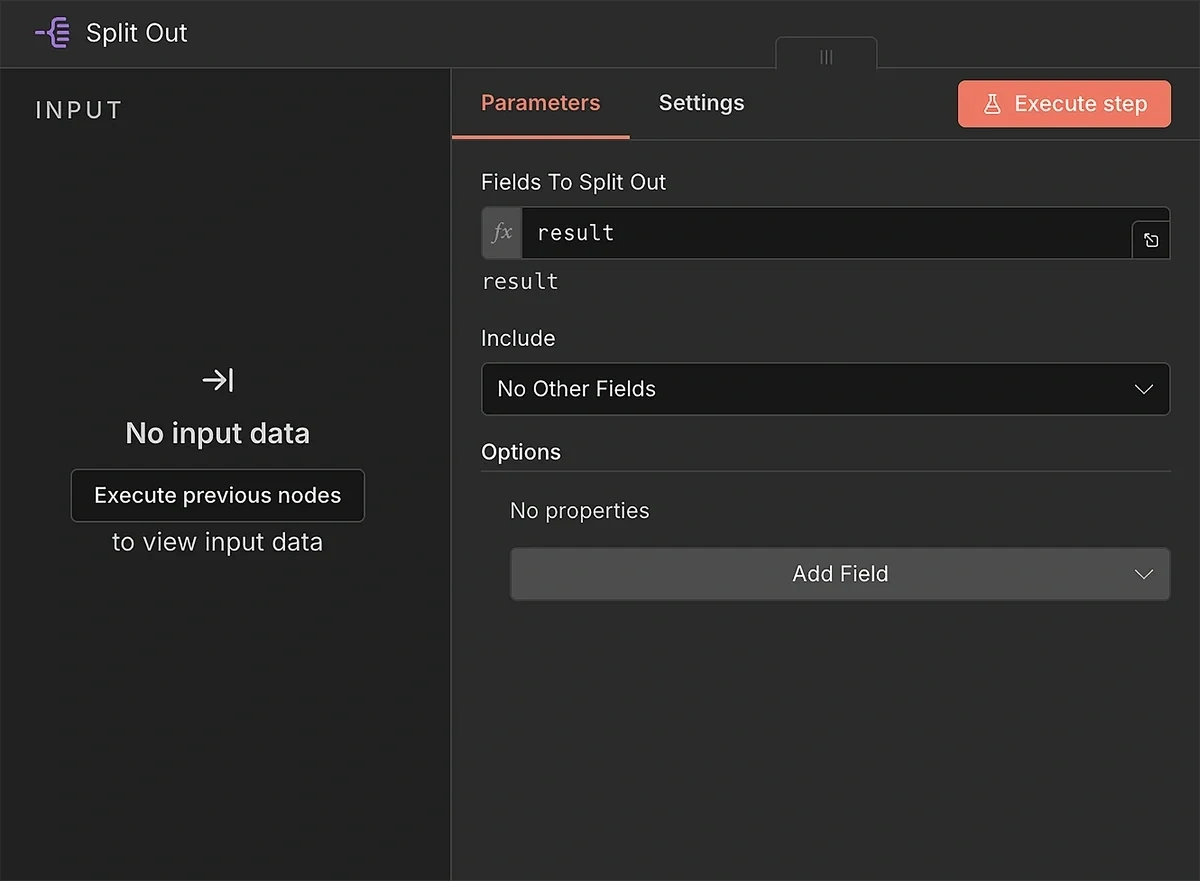Switch to the Settings tab
This screenshot has height=881, width=1200.
click(701, 102)
